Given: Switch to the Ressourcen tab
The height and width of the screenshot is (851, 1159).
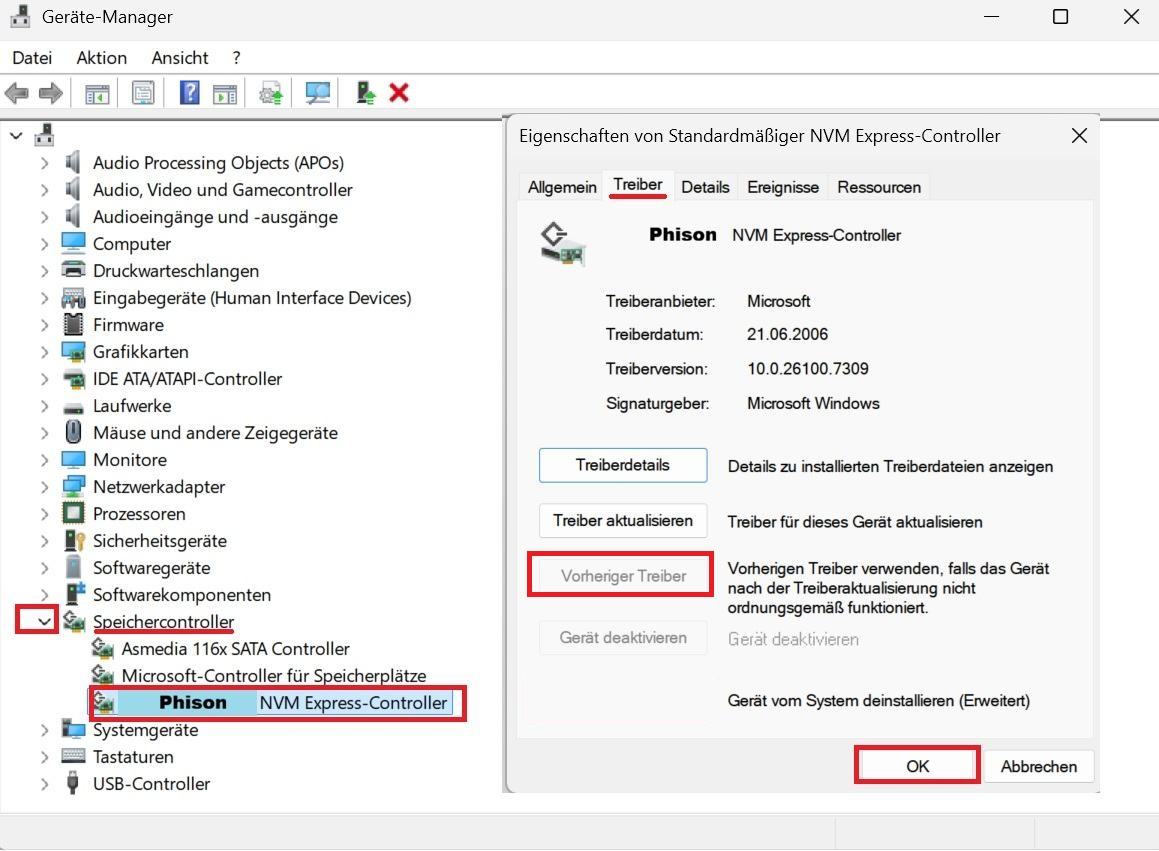Looking at the screenshot, I should click(x=879, y=187).
